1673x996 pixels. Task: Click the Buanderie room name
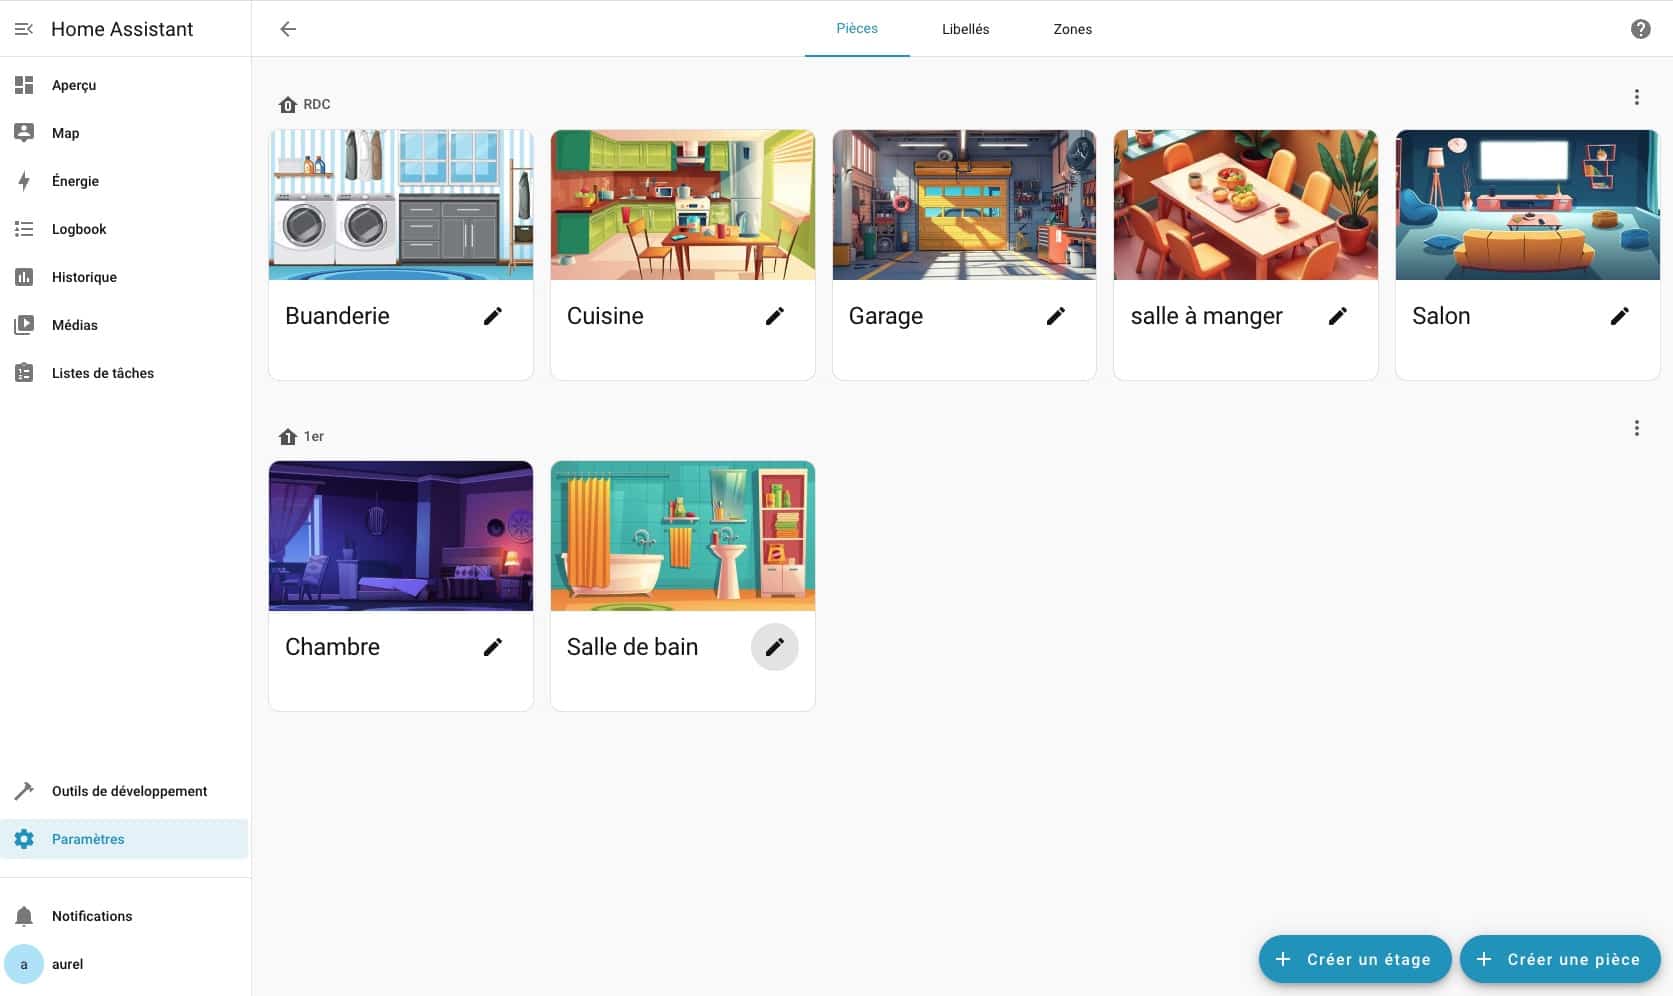337,316
